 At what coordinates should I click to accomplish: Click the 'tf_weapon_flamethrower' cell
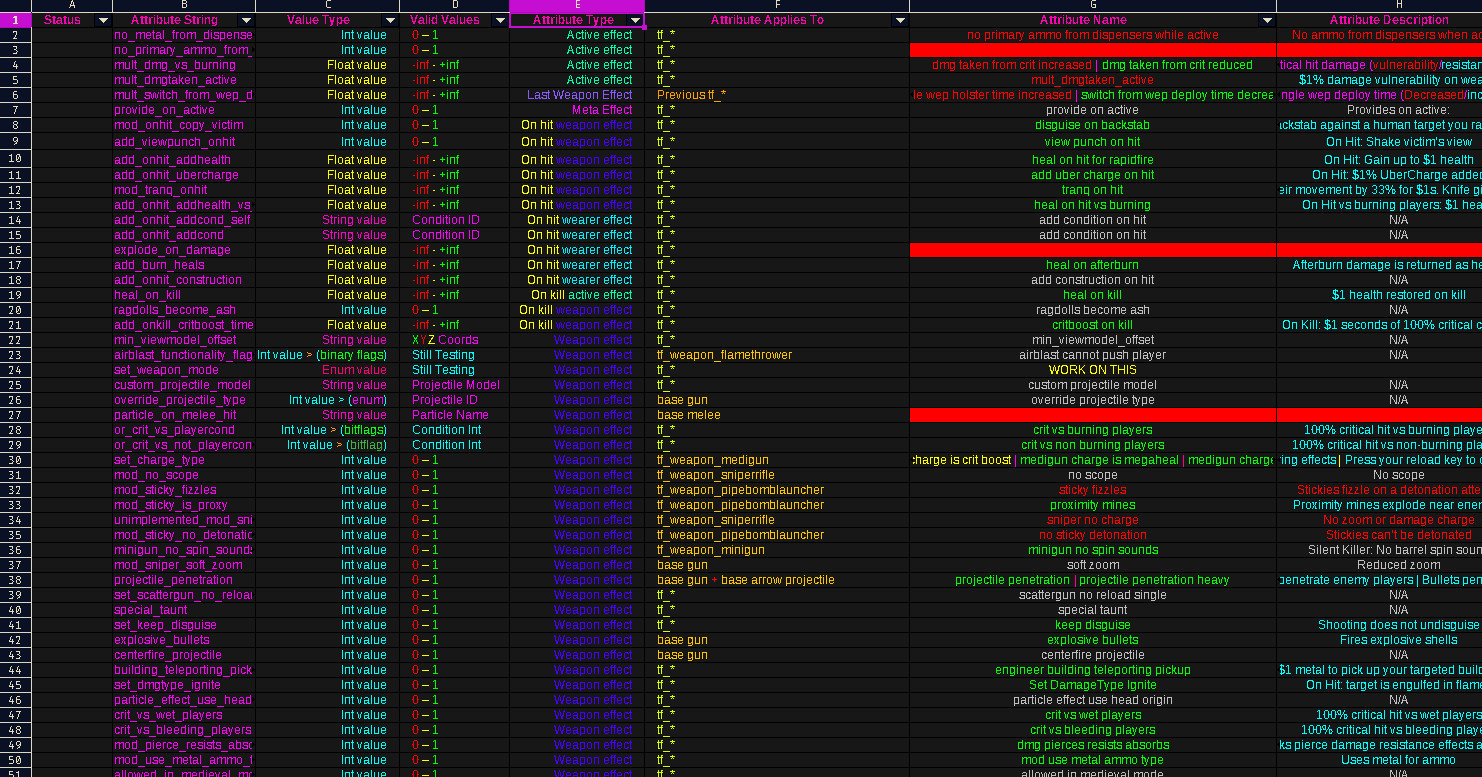[x=724, y=355]
